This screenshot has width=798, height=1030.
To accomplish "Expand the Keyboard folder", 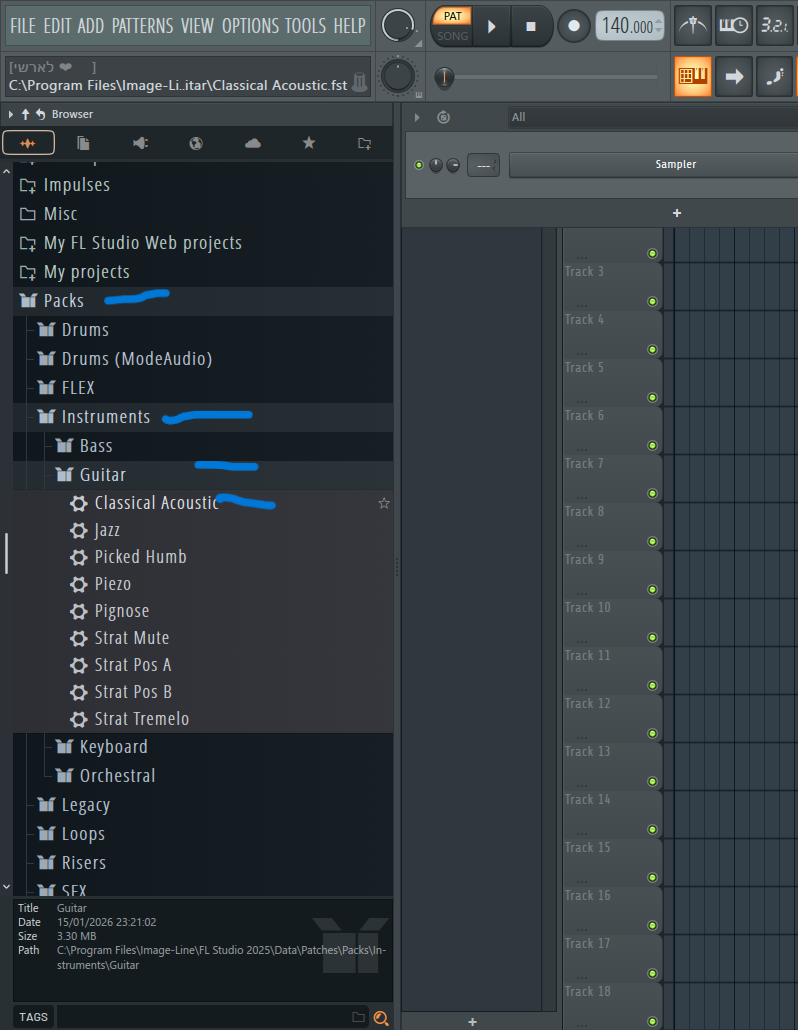I will tap(113, 747).
